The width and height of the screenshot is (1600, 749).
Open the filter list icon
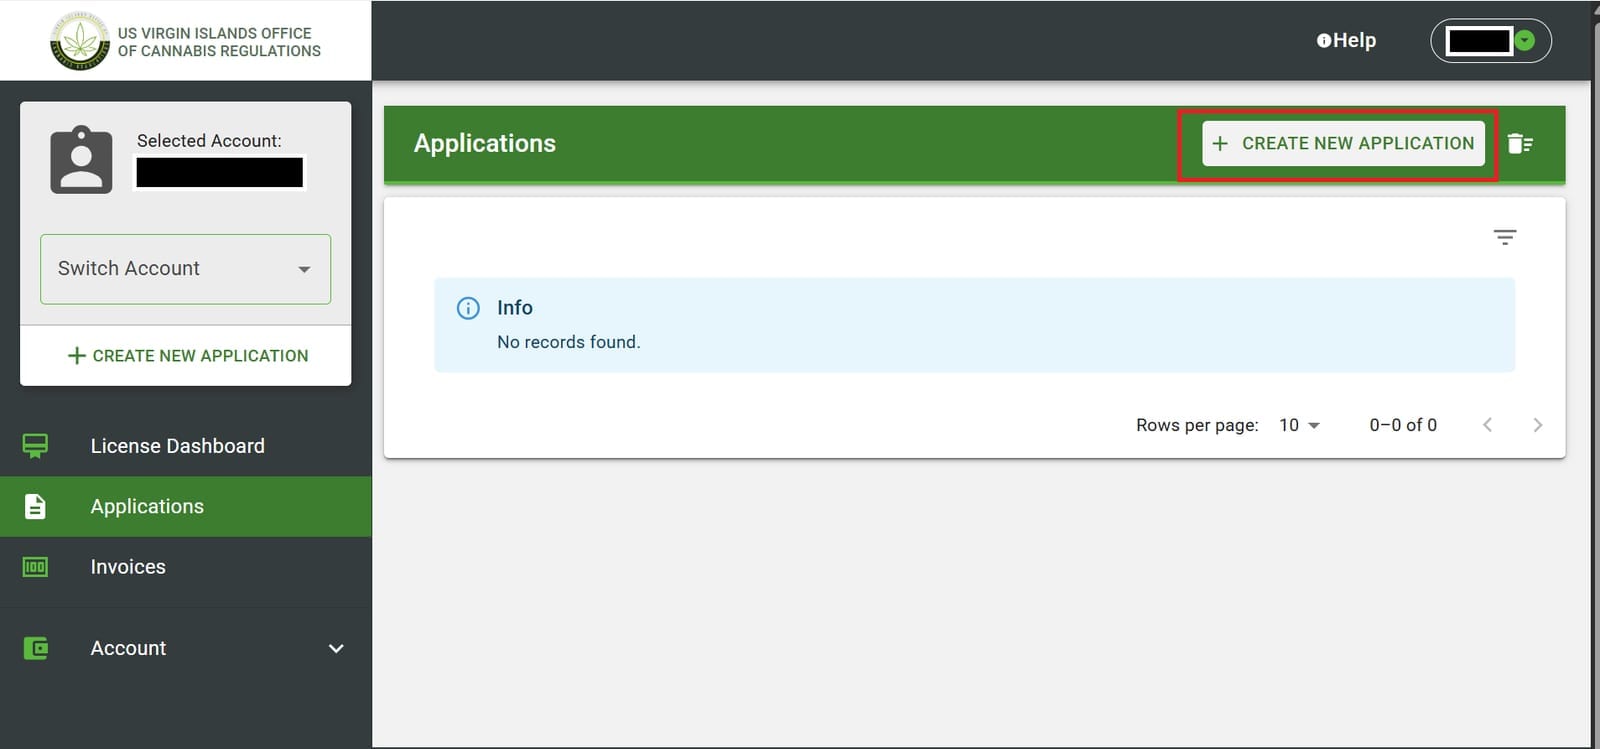pos(1505,237)
